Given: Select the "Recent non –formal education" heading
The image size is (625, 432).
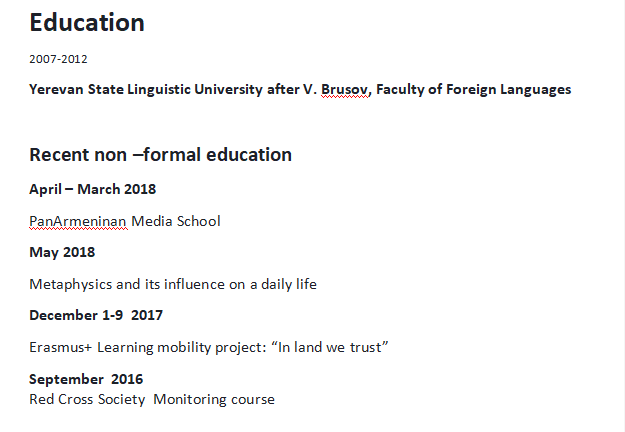Looking at the screenshot, I should click(160, 154).
